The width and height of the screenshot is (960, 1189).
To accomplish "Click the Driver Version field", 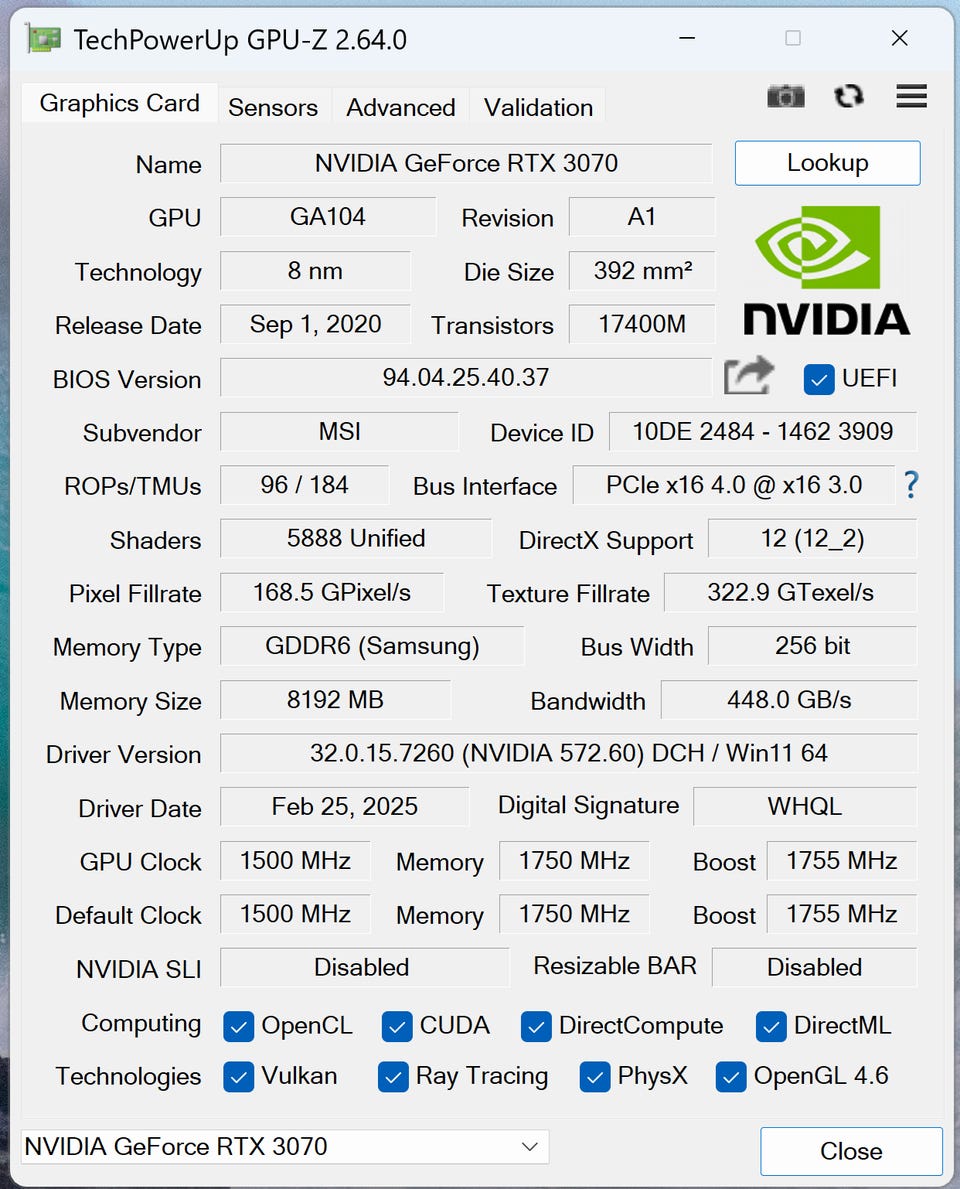I will pyautogui.click(x=568, y=753).
